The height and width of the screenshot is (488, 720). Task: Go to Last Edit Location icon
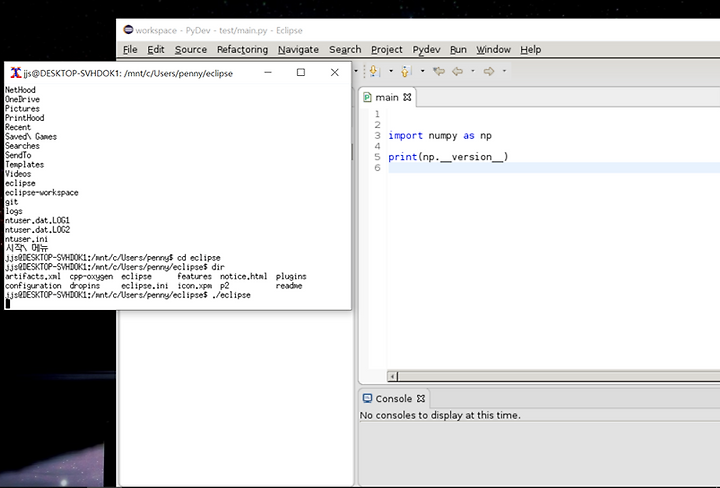pyautogui.click(x=439, y=71)
